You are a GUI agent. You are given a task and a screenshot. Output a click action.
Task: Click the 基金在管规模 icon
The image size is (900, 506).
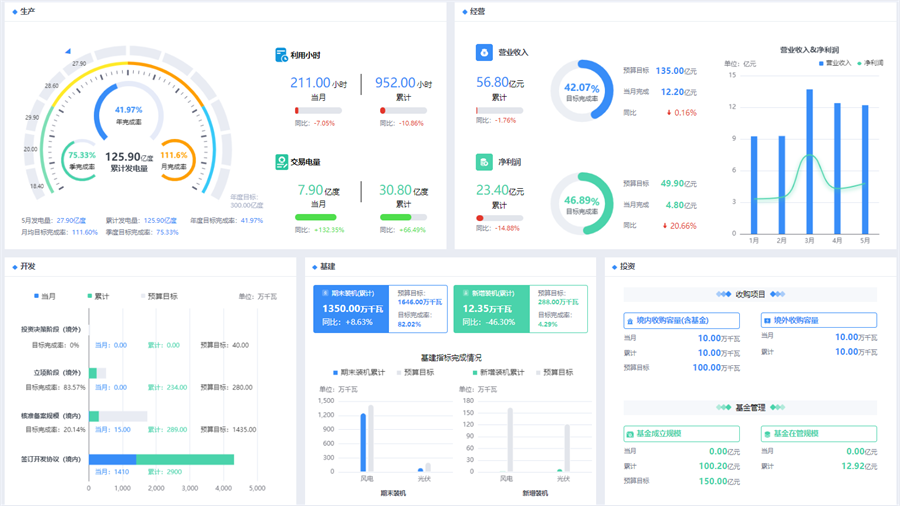[767, 434]
